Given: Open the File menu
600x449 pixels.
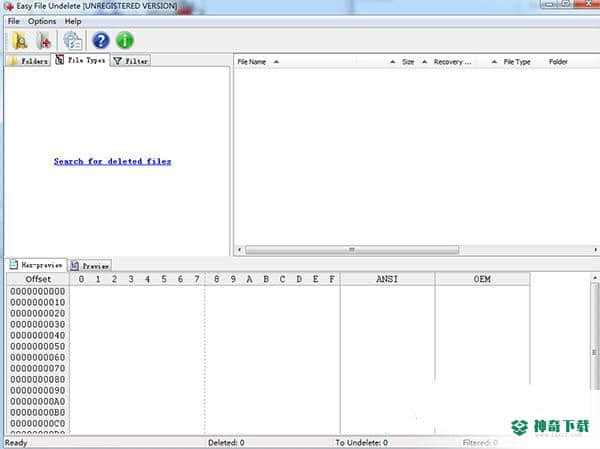Looking at the screenshot, I should (14, 21).
